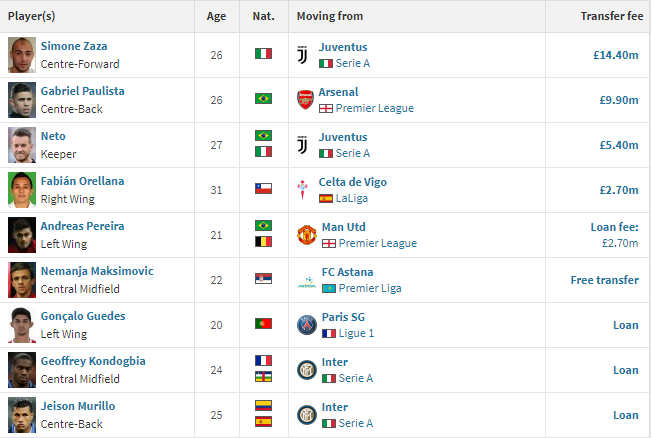Open Simone Zaza's player photo
The height and width of the screenshot is (438, 651).
[22, 55]
